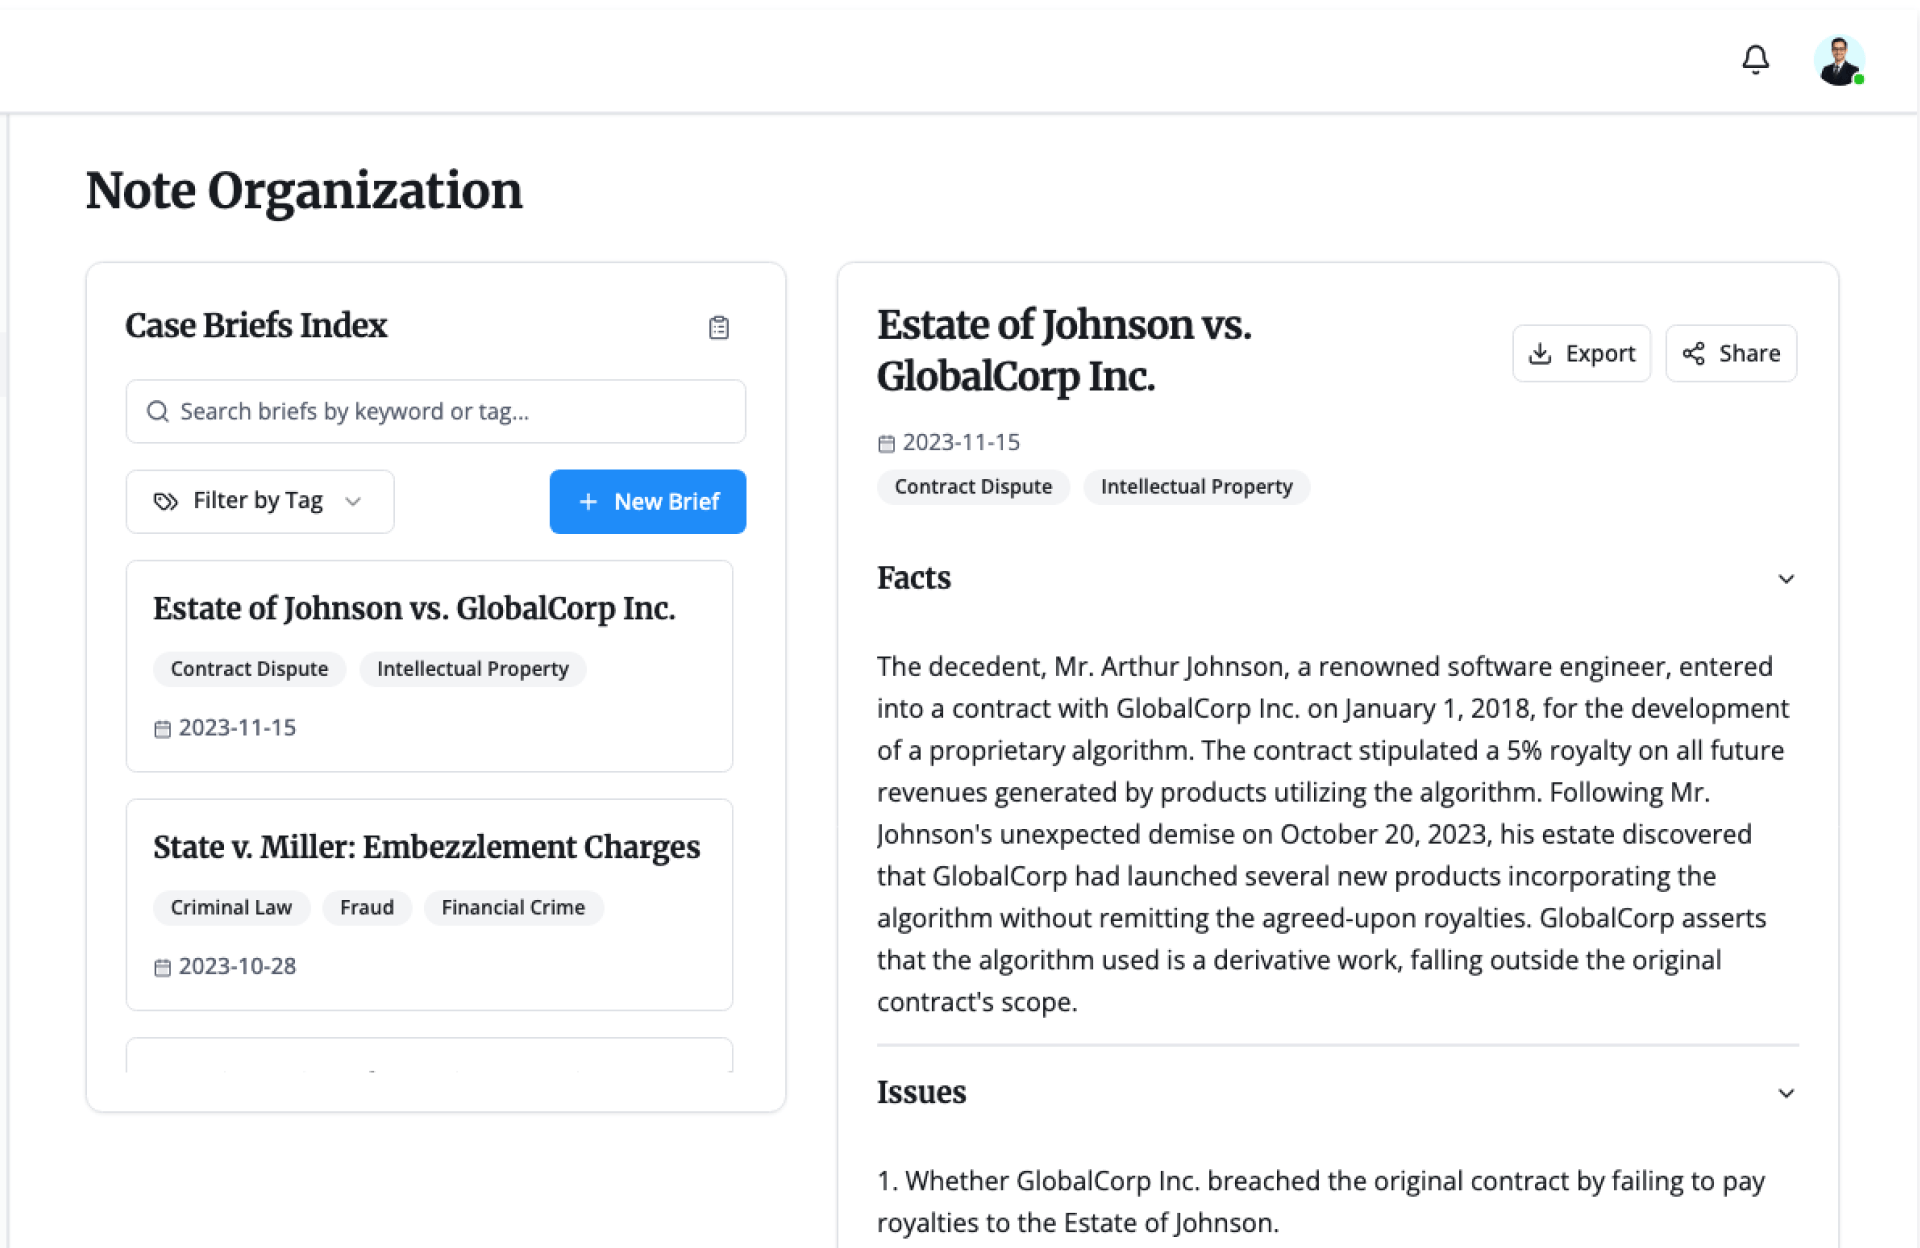The image size is (1920, 1248).
Task: Click the notification bell icon
Action: (x=1755, y=60)
